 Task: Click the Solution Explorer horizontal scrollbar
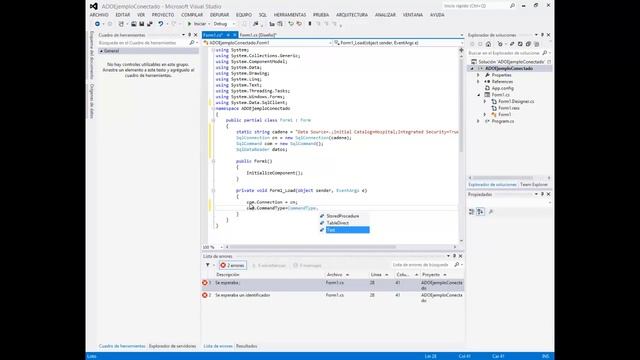503,178
